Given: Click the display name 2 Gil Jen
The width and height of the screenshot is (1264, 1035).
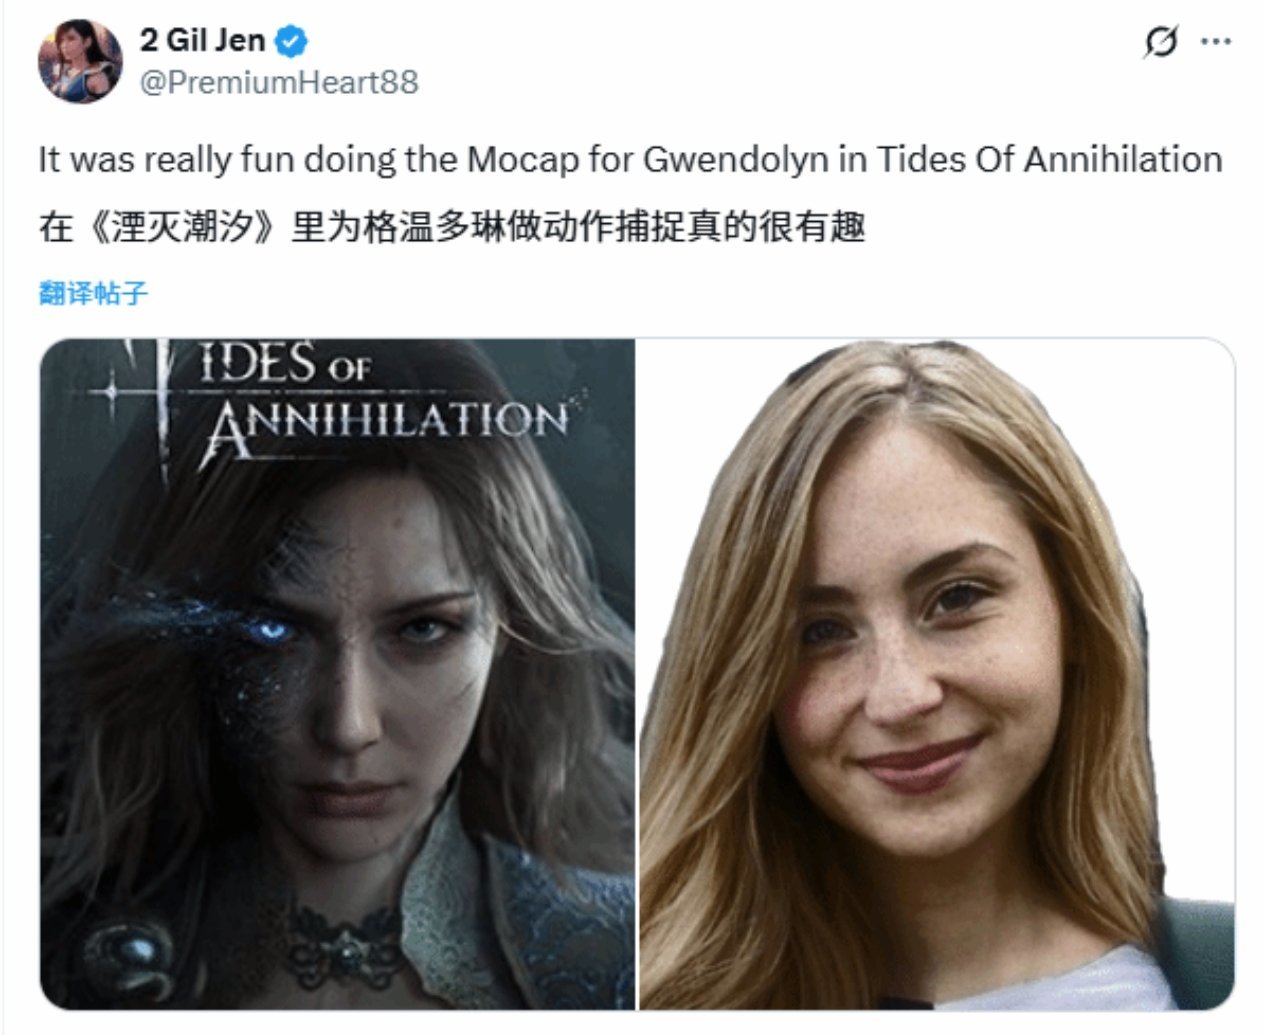Looking at the screenshot, I should coord(203,41).
